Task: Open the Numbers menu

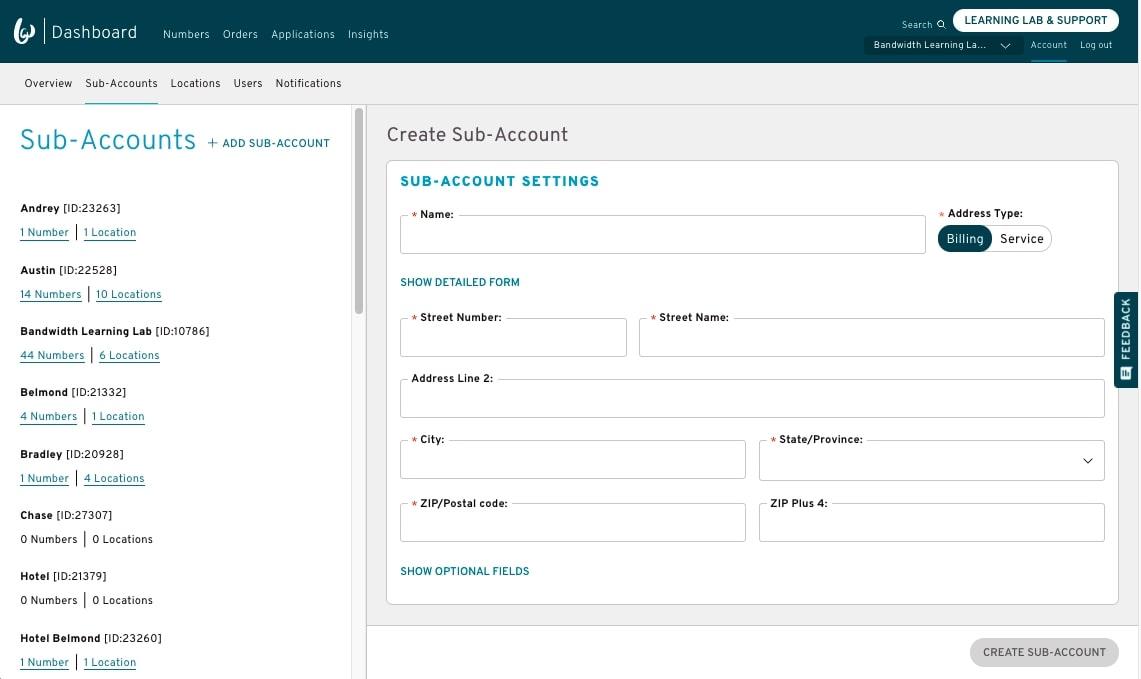Action: [x=186, y=34]
